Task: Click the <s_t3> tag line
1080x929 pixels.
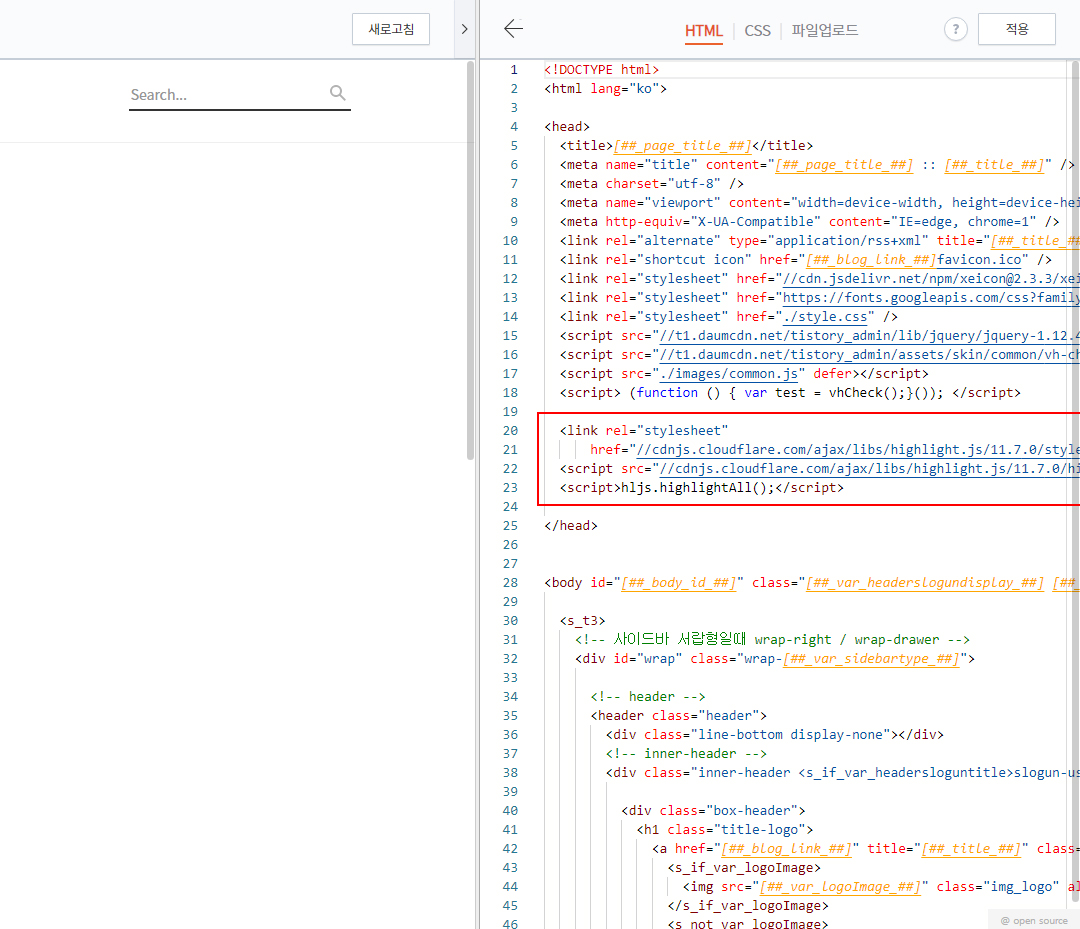Action: [x=582, y=620]
